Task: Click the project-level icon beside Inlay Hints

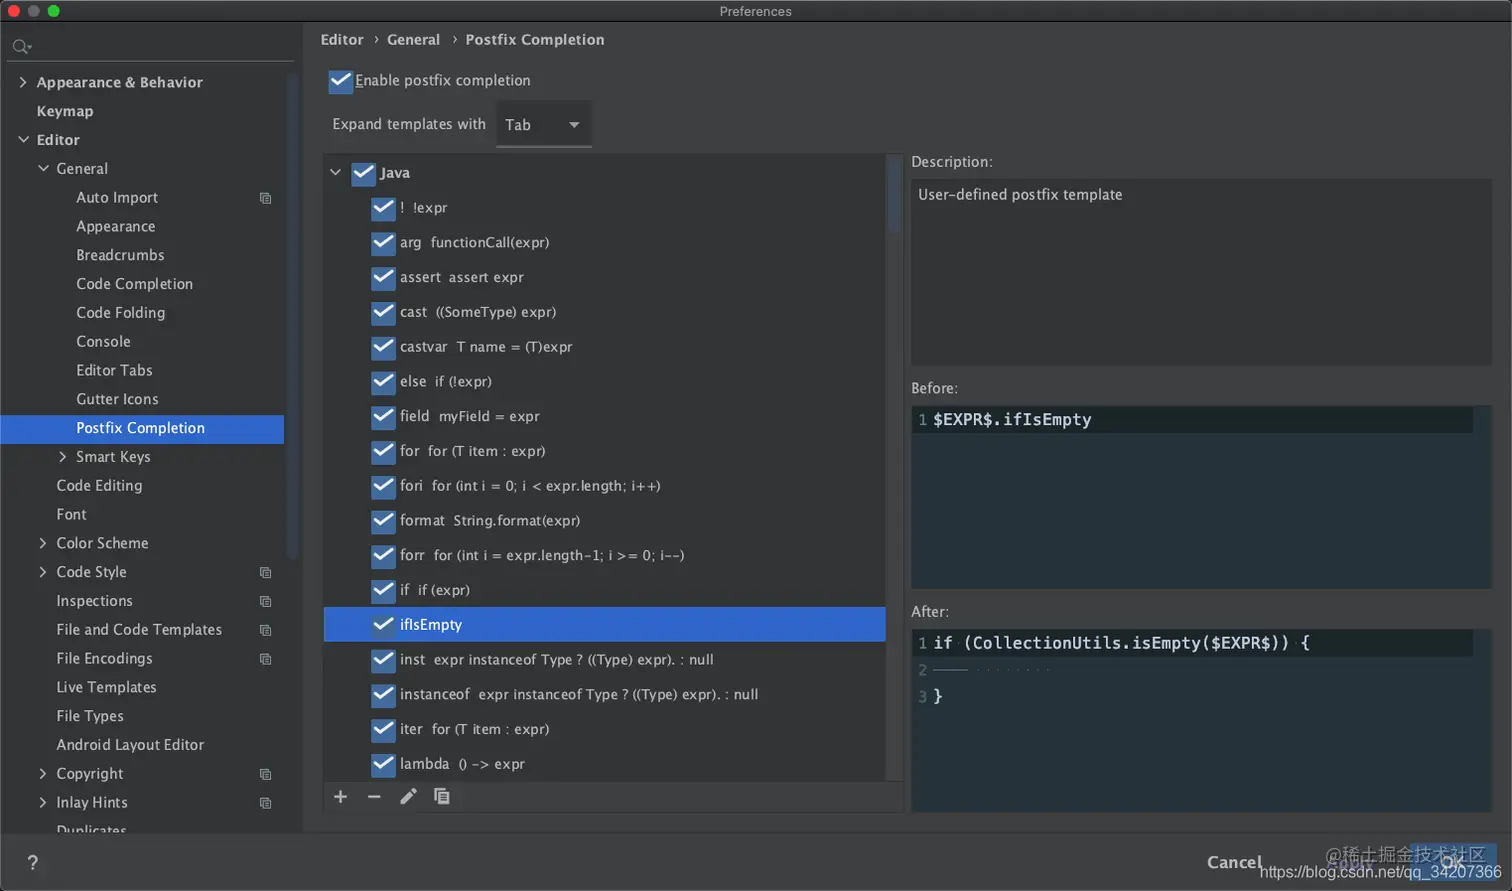Action: (265, 803)
